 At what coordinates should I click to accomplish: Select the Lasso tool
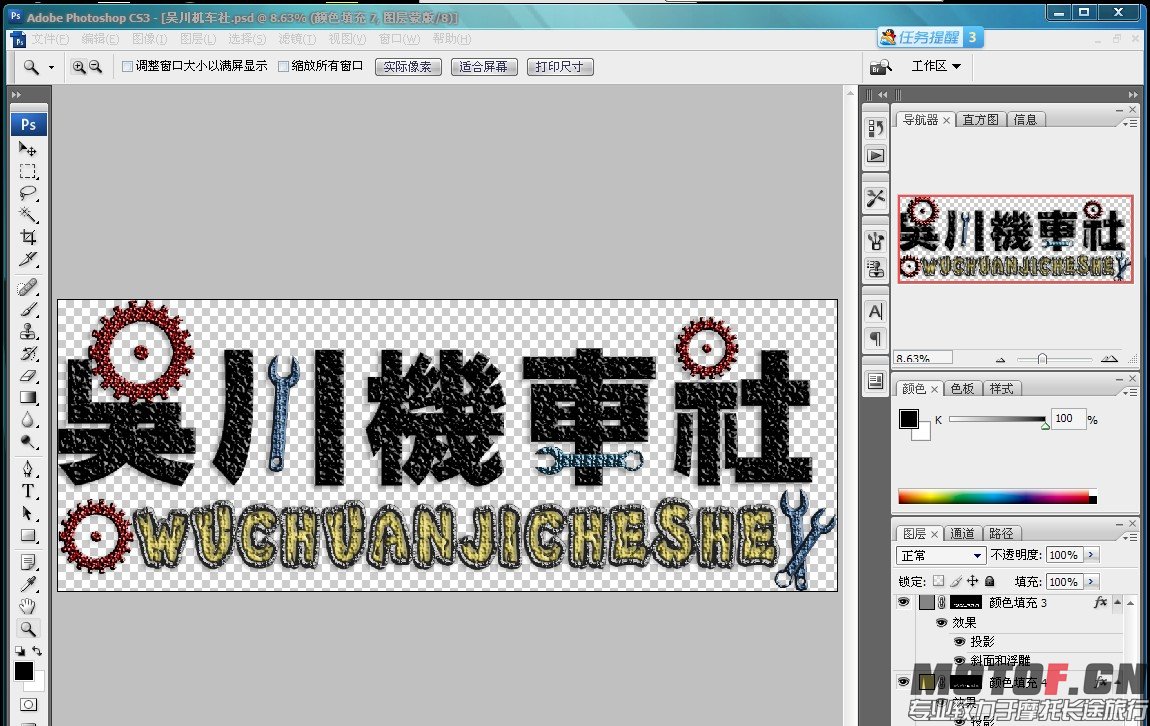coord(28,194)
